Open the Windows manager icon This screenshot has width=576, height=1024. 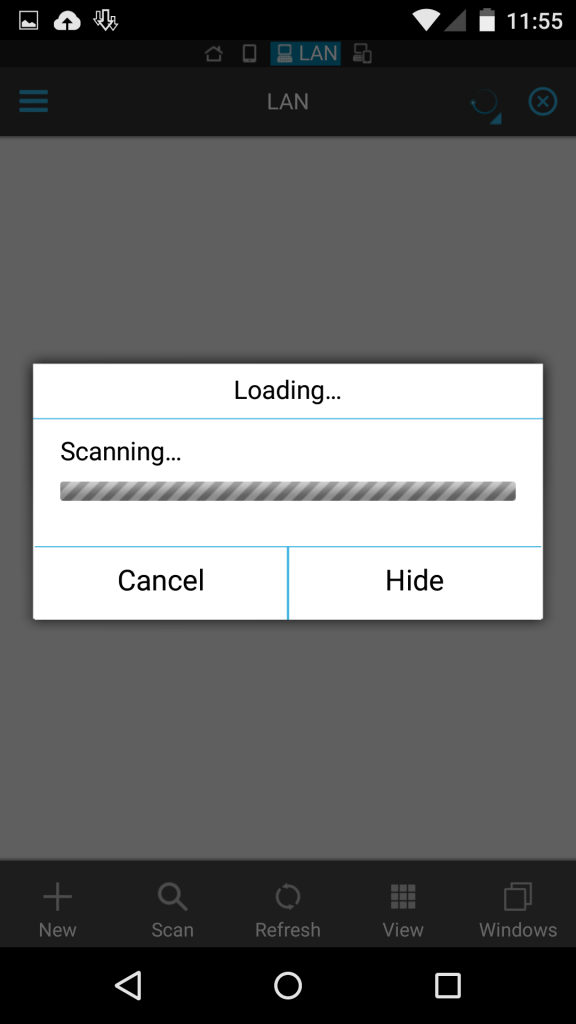point(518,909)
